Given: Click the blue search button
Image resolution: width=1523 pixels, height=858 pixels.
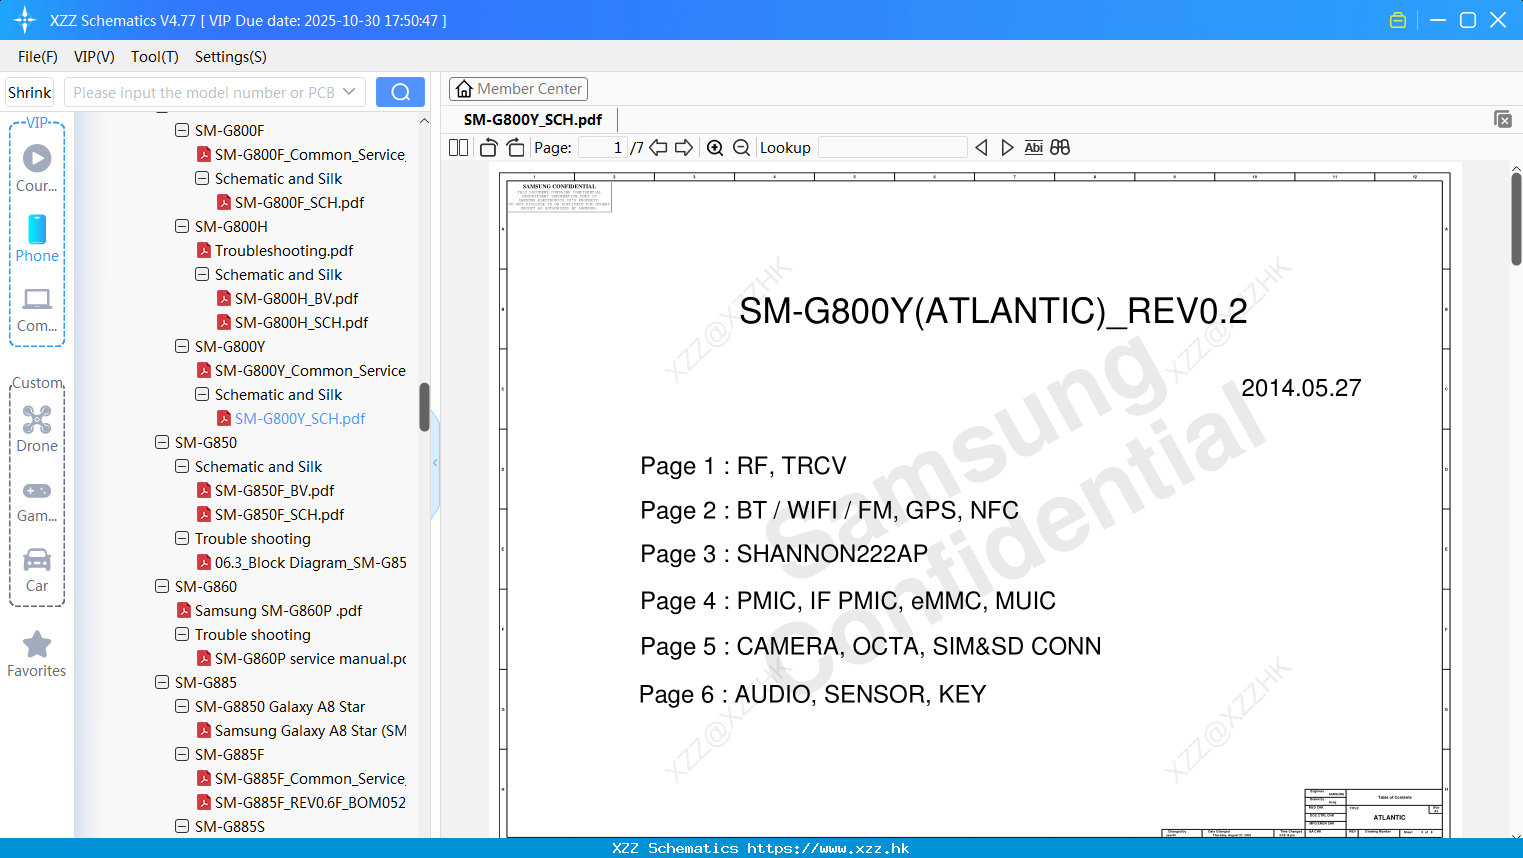Looking at the screenshot, I should pos(400,92).
